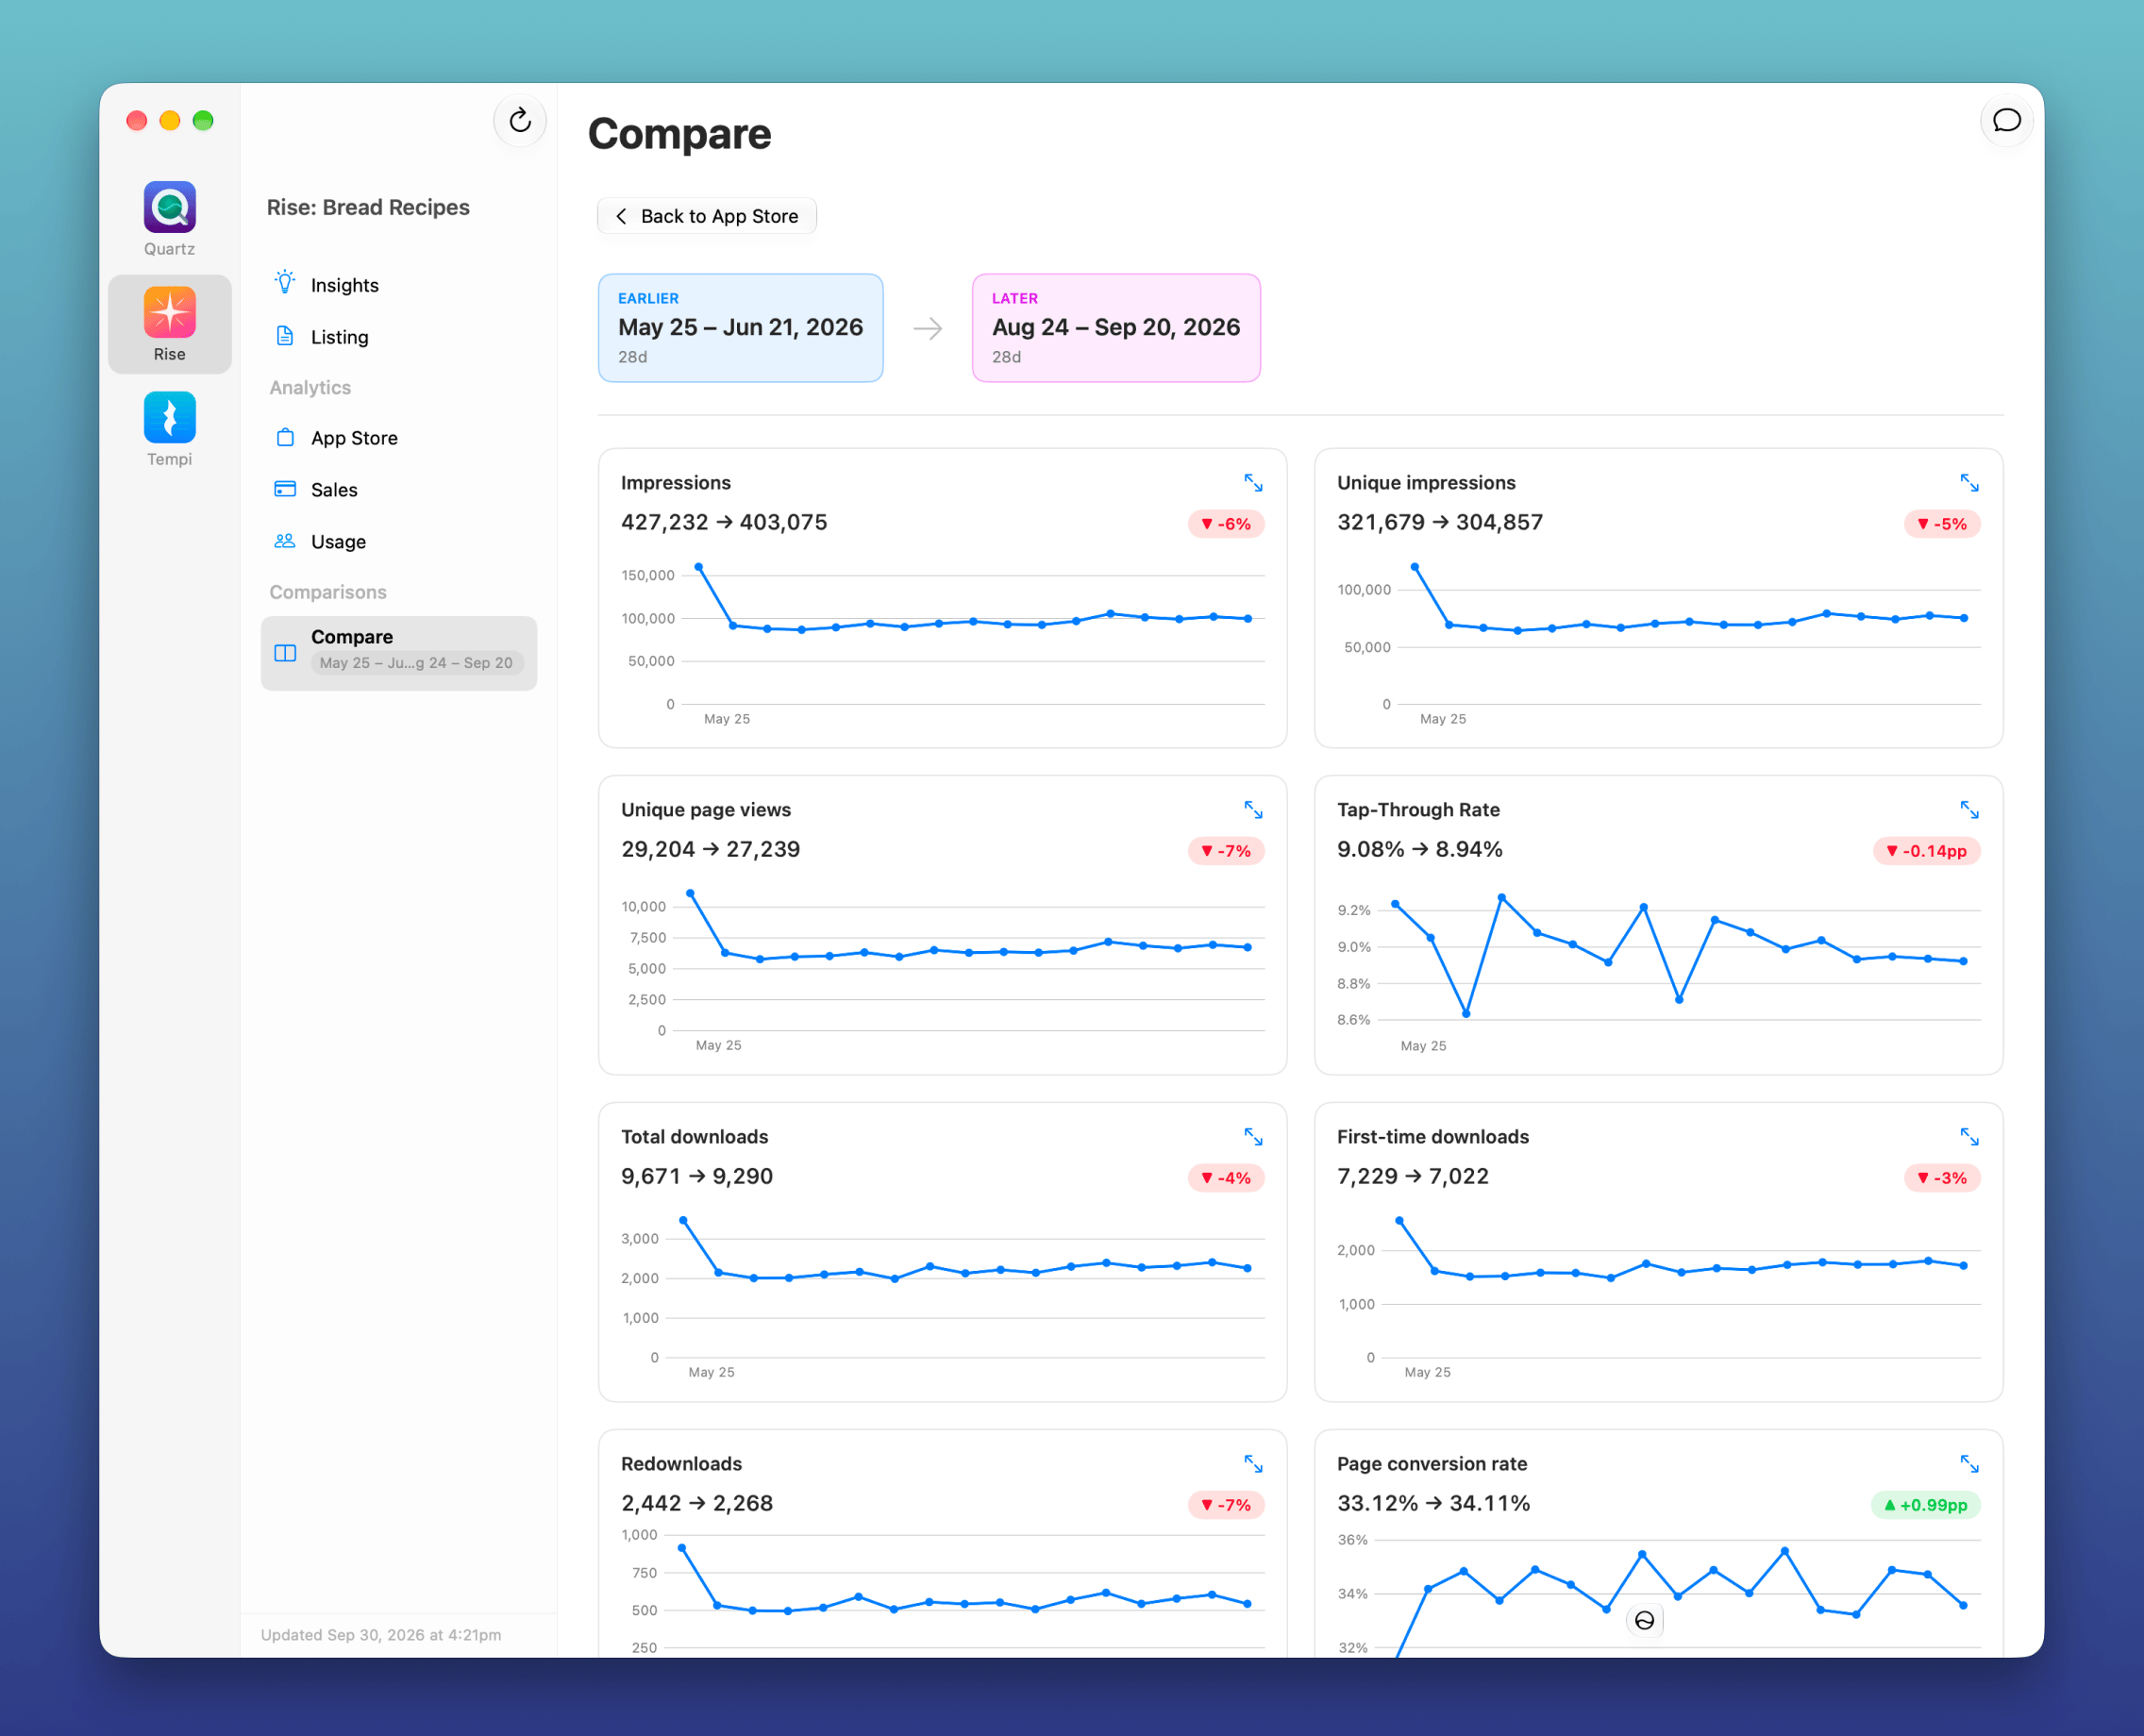Screen dimensions: 2144x1736
Task: Click the lowest point on Tap-Through Rate chart
Action: click(x=1466, y=1014)
